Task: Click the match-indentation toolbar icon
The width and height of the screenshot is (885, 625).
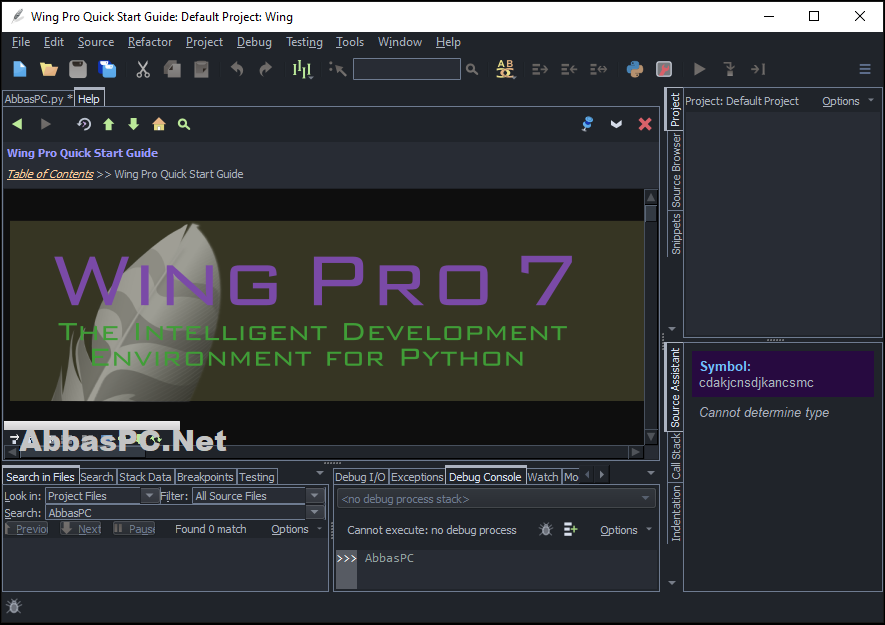Action: [x=598, y=69]
